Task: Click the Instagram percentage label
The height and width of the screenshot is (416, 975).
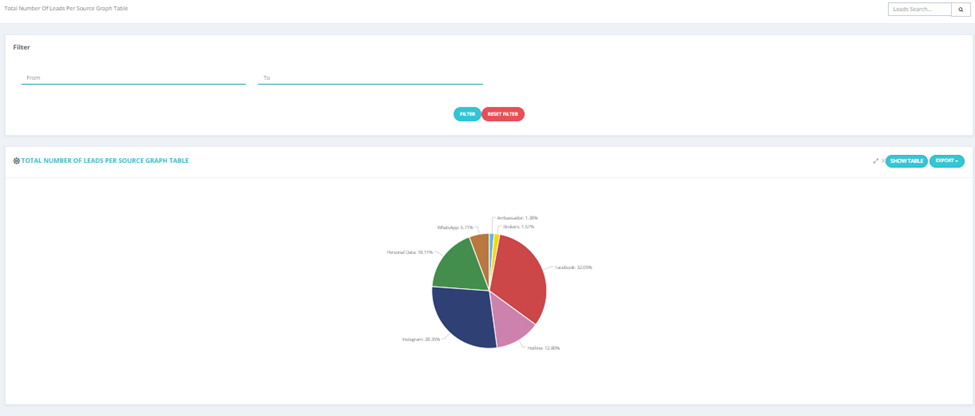Action: point(421,340)
